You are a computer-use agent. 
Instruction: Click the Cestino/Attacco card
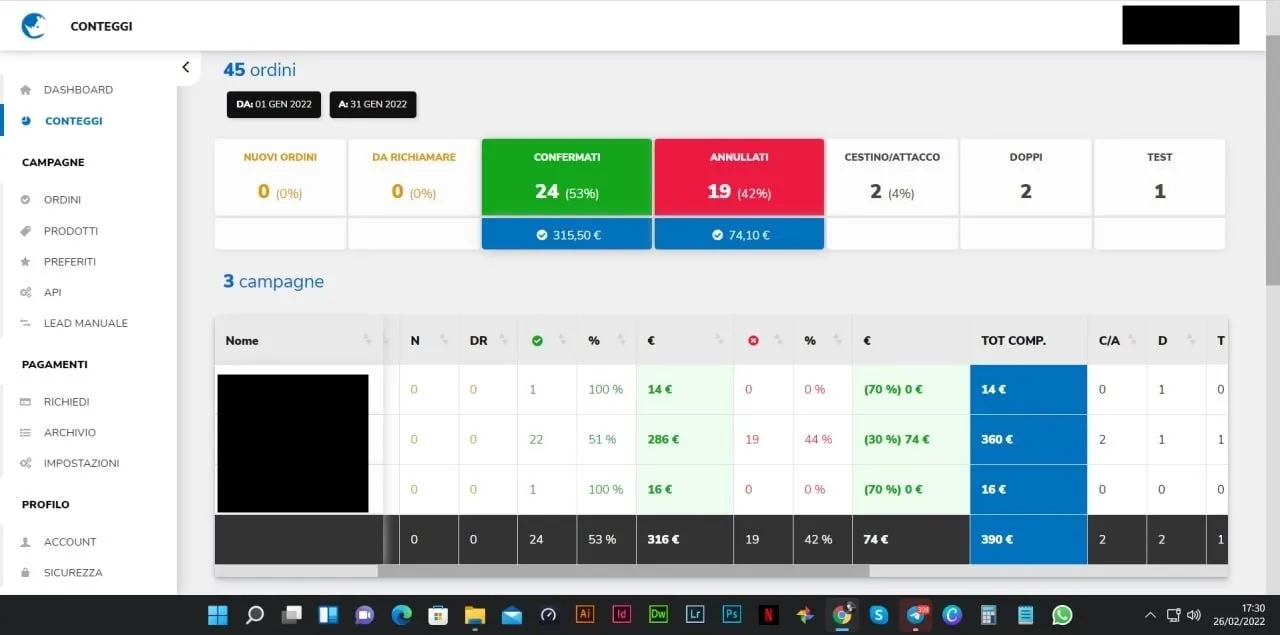click(x=892, y=177)
